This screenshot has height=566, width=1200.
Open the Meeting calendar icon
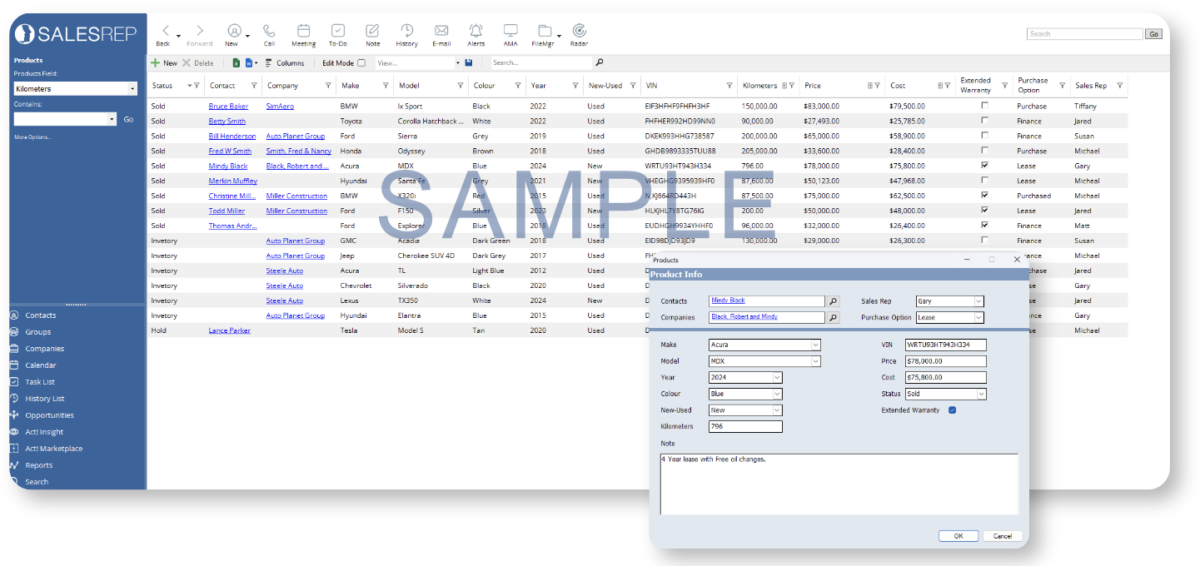(304, 31)
